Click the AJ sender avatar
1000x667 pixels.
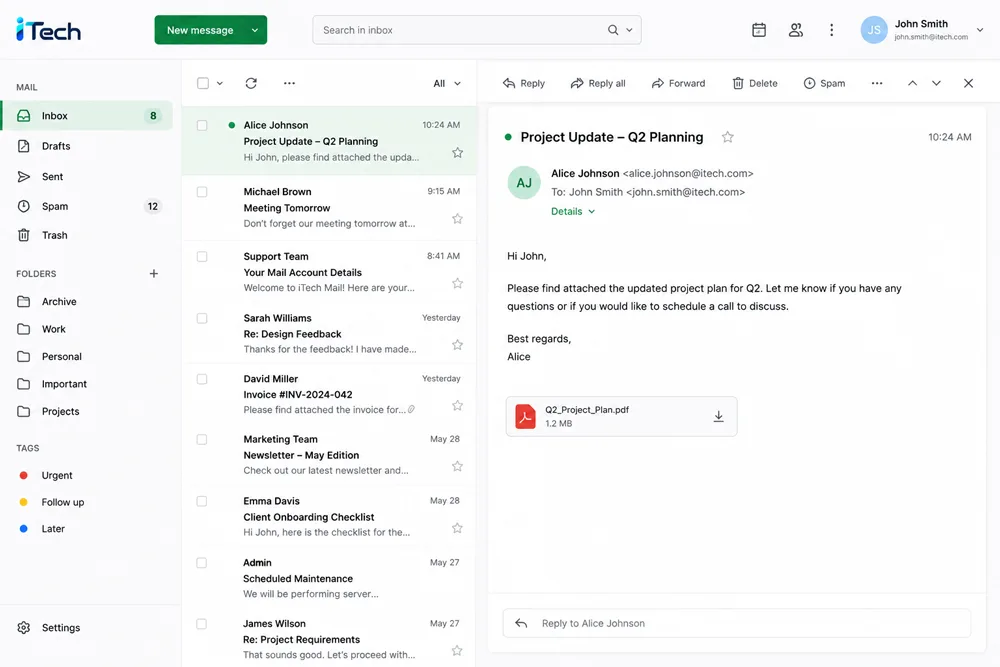524,183
